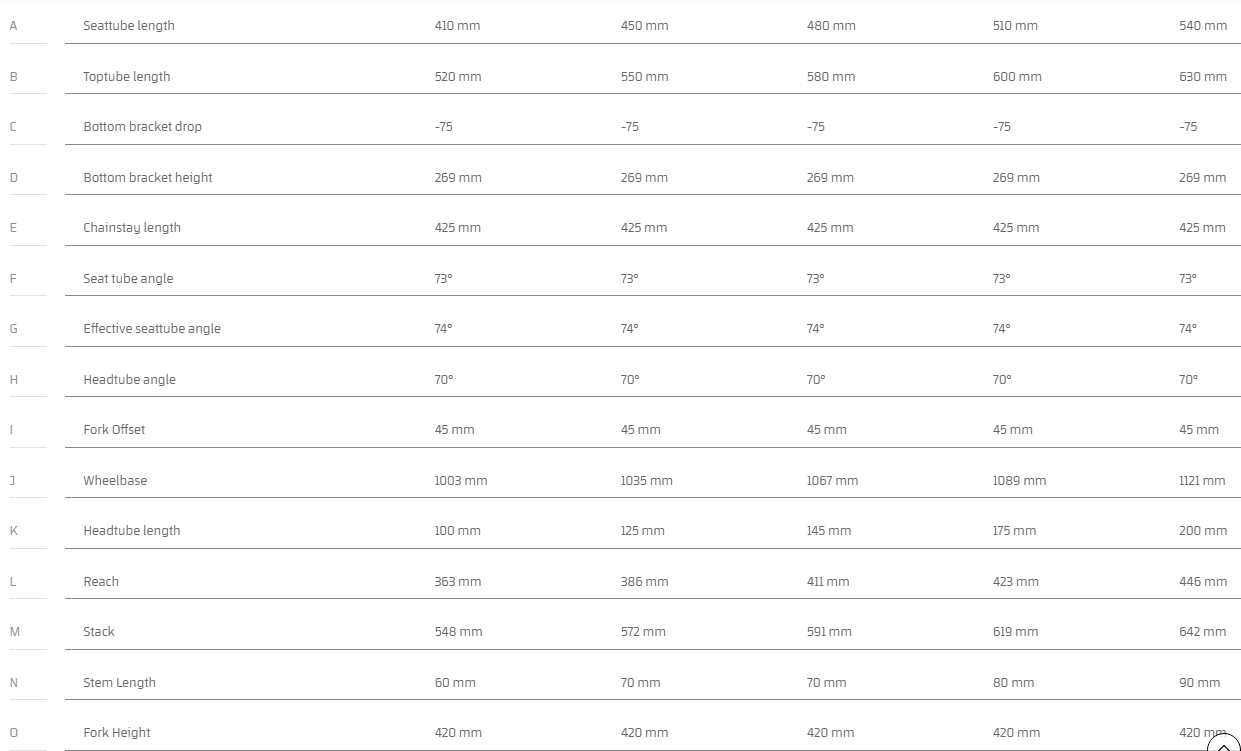
Task: Select the Seattube length row label
Action: (129, 26)
